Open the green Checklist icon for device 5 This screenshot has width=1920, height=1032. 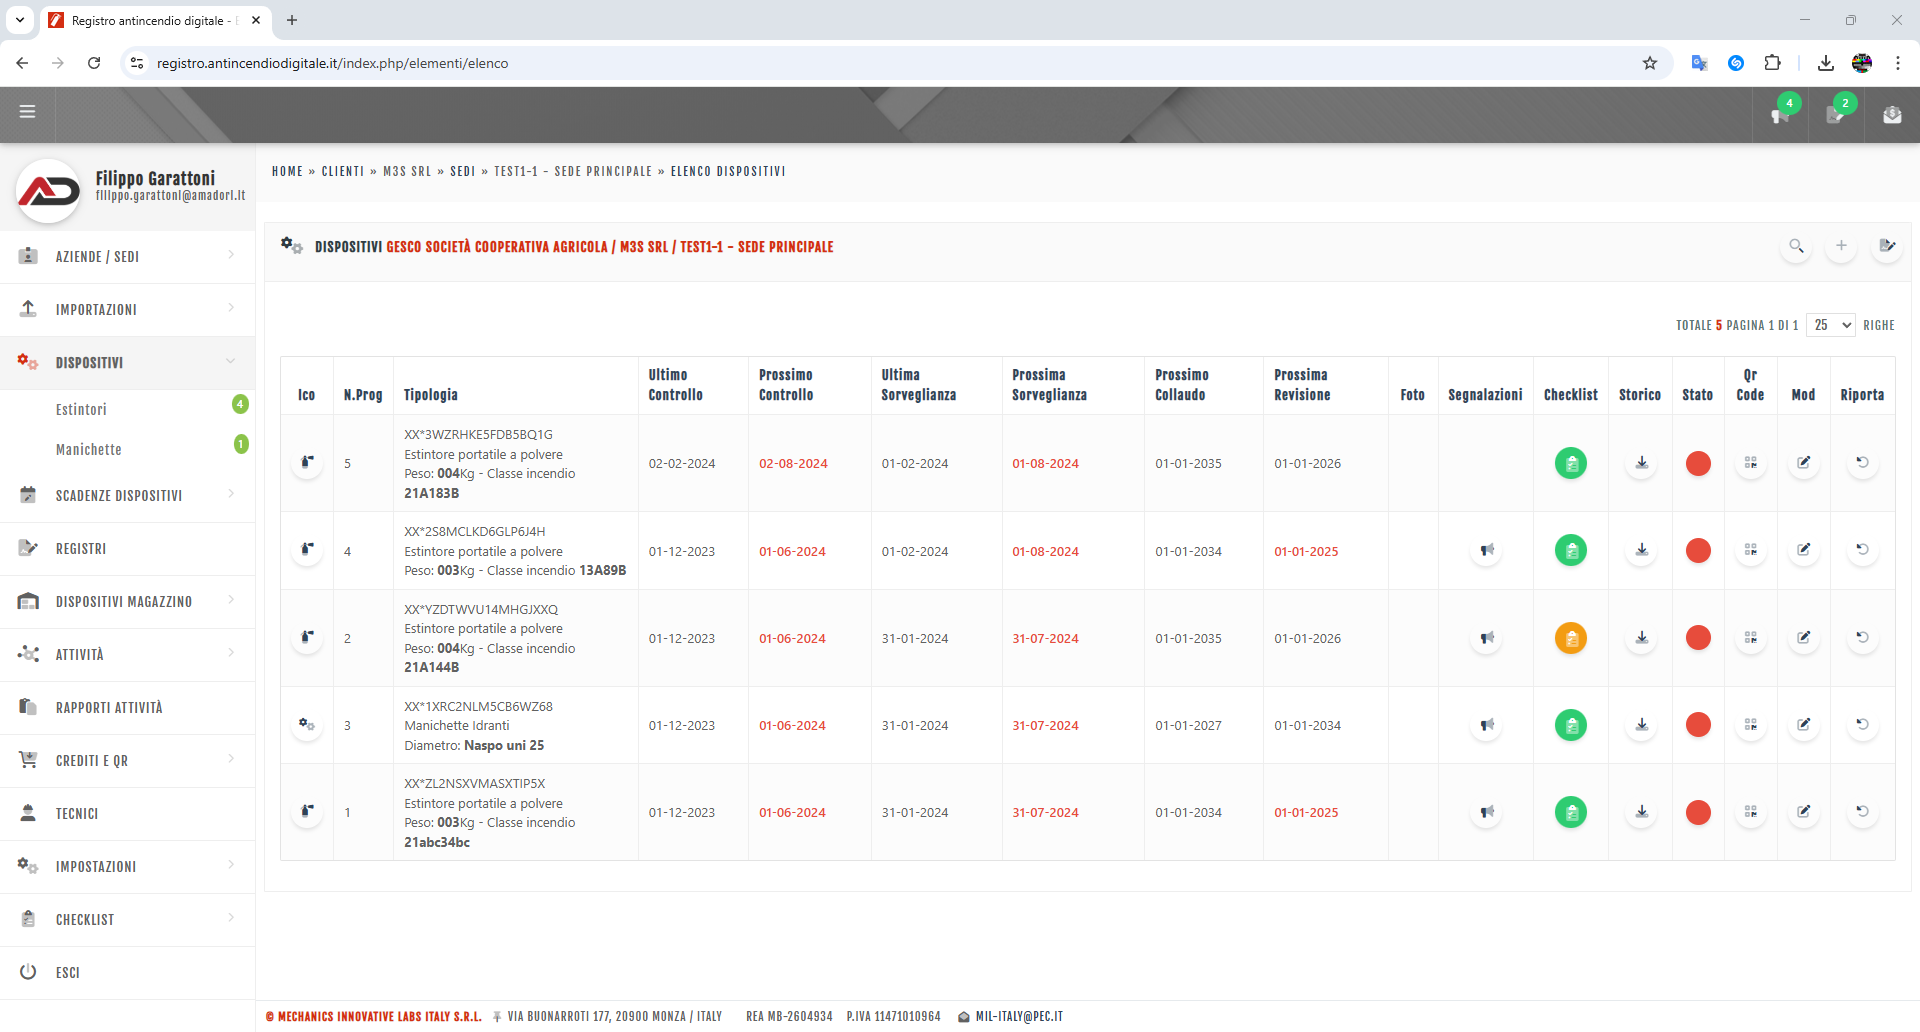tap(1570, 463)
